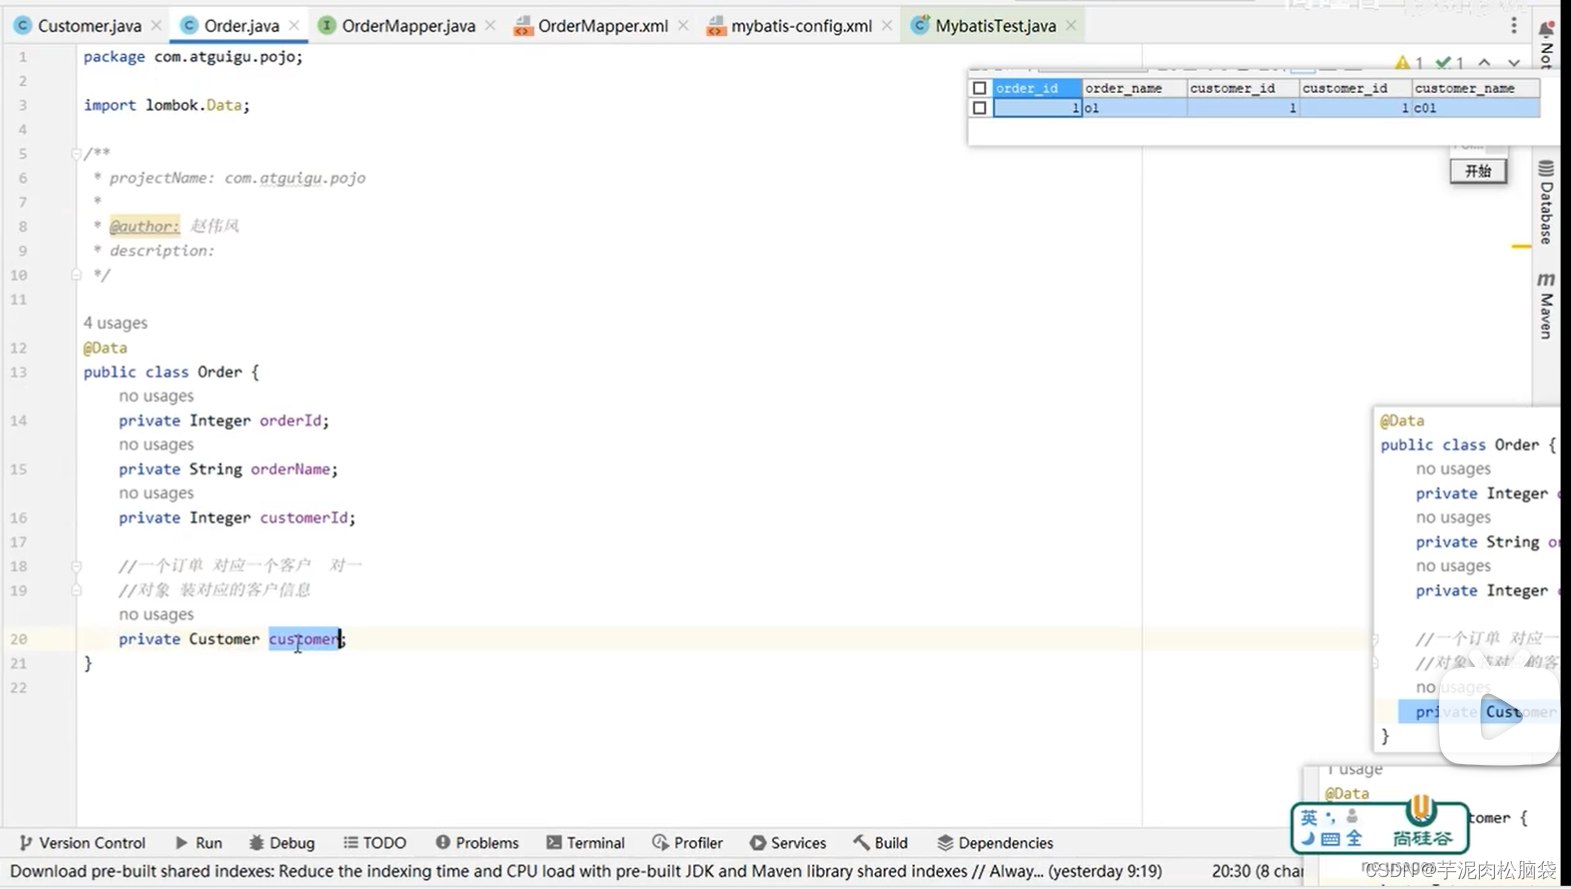
Task: Close the mybatis-config.xml tab
Action: point(887,26)
